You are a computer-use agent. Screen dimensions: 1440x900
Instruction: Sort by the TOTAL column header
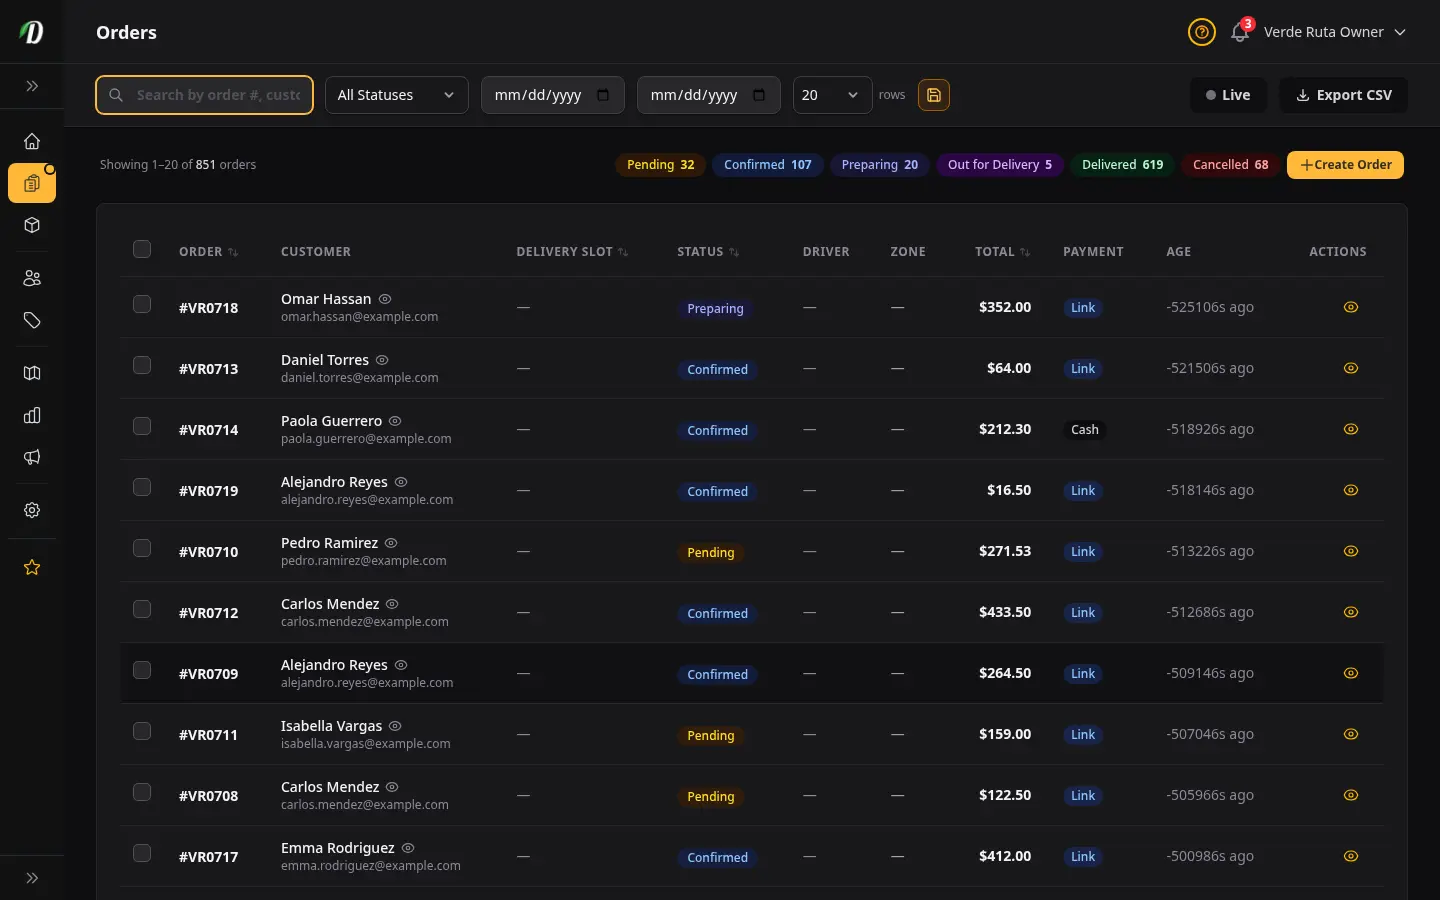1002,252
